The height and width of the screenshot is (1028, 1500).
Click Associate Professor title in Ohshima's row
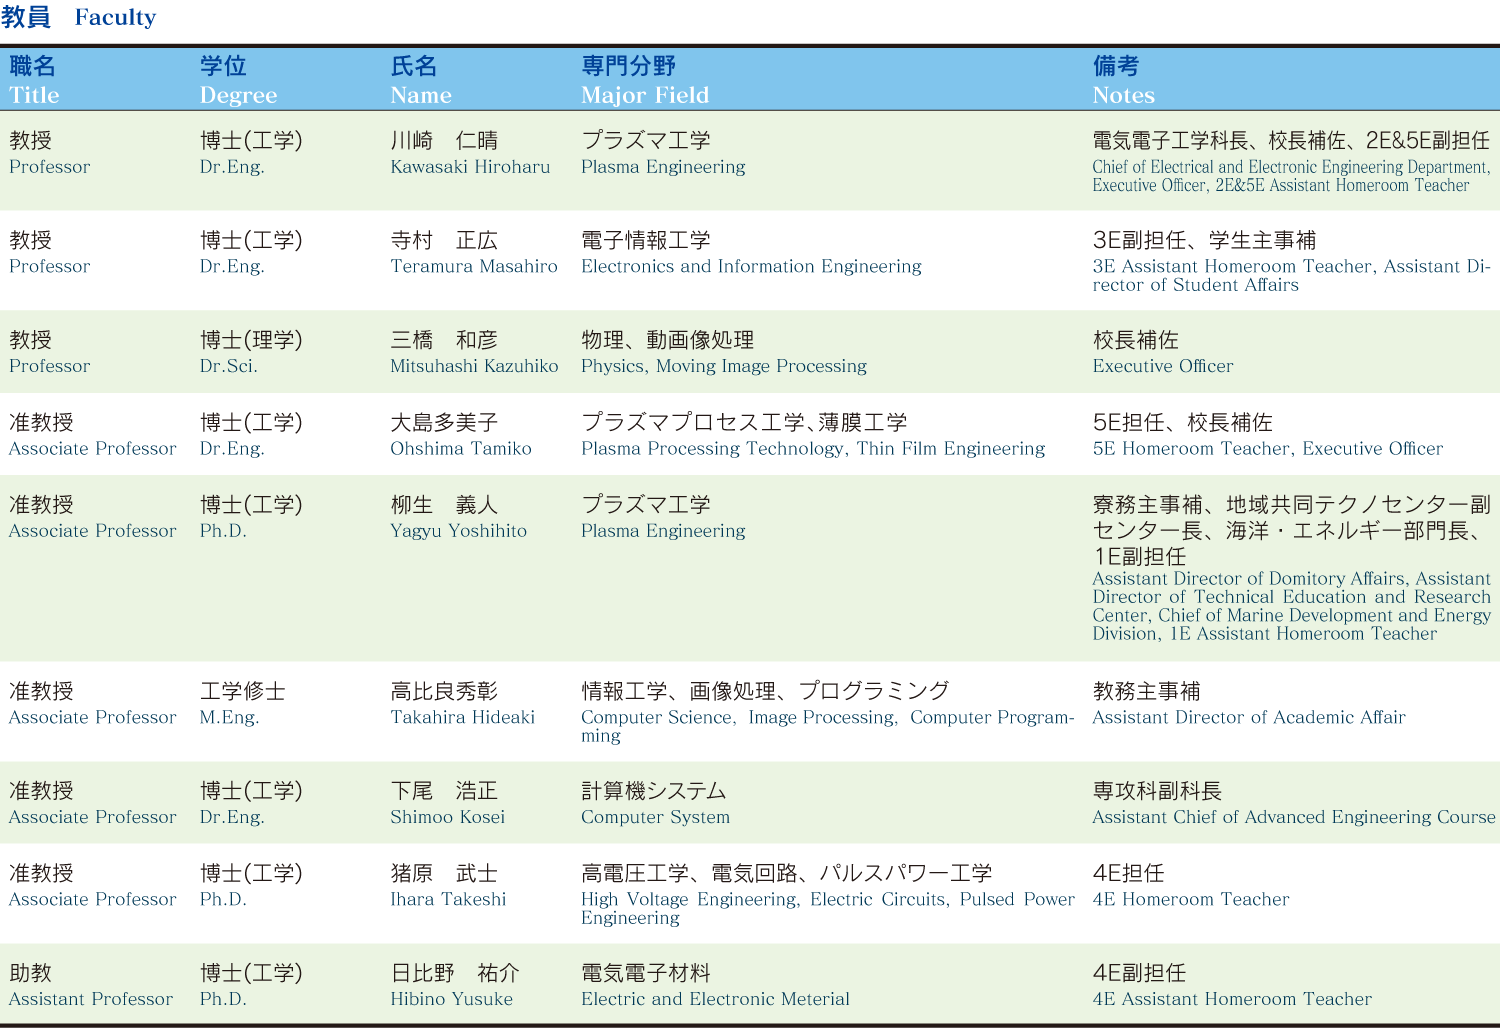92,449
